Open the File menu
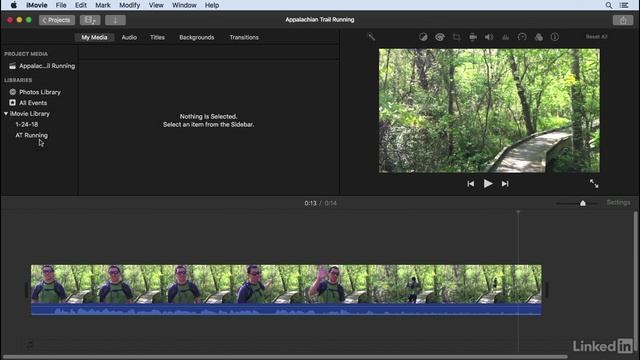This screenshot has height=360, width=640. click(x=61, y=5)
